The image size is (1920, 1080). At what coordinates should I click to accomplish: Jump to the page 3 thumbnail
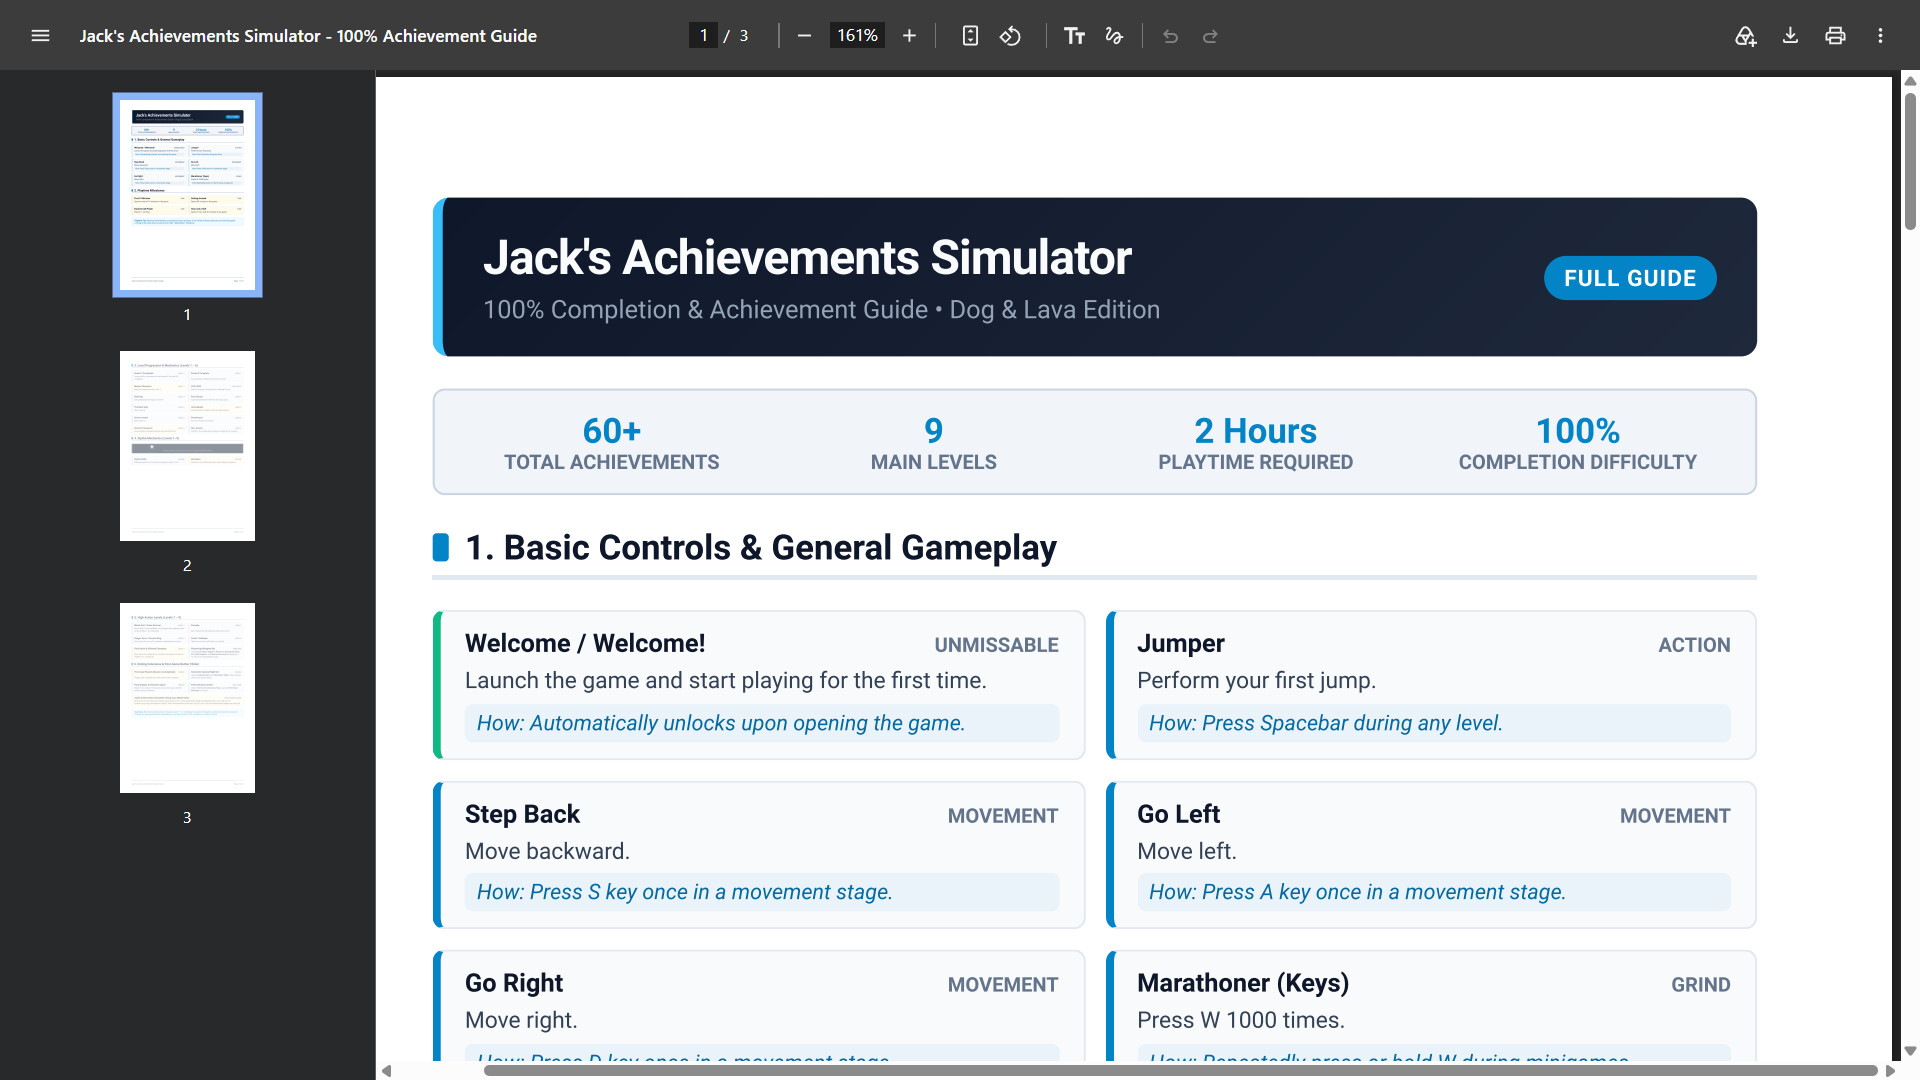tap(187, 698)
